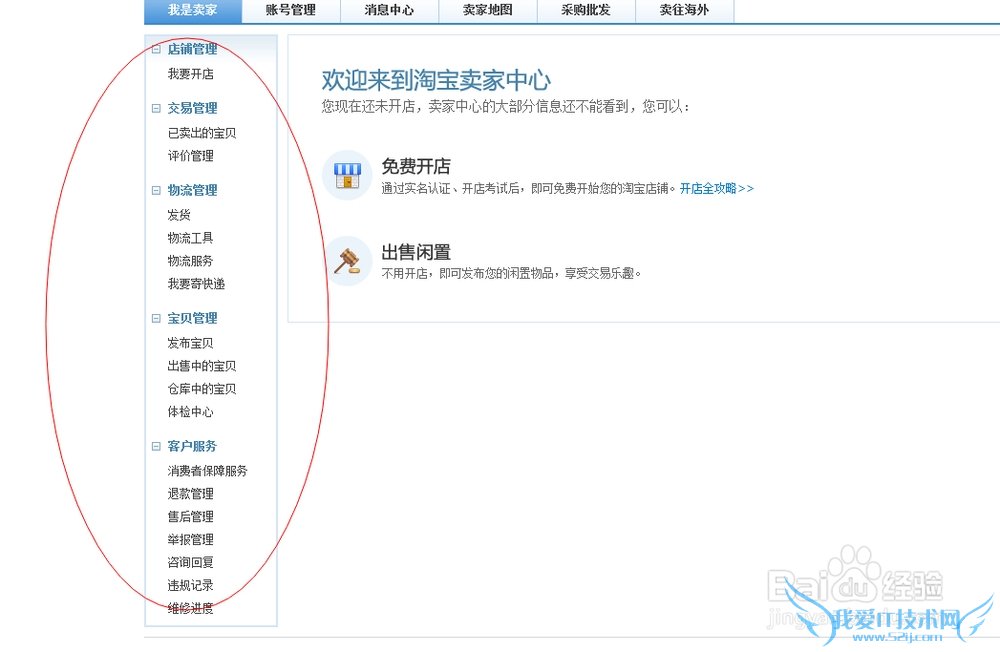The width and height of the screenshot is (1000, 652).
Task: Open 体检中心 link
Action: click(x=191, y=411)
